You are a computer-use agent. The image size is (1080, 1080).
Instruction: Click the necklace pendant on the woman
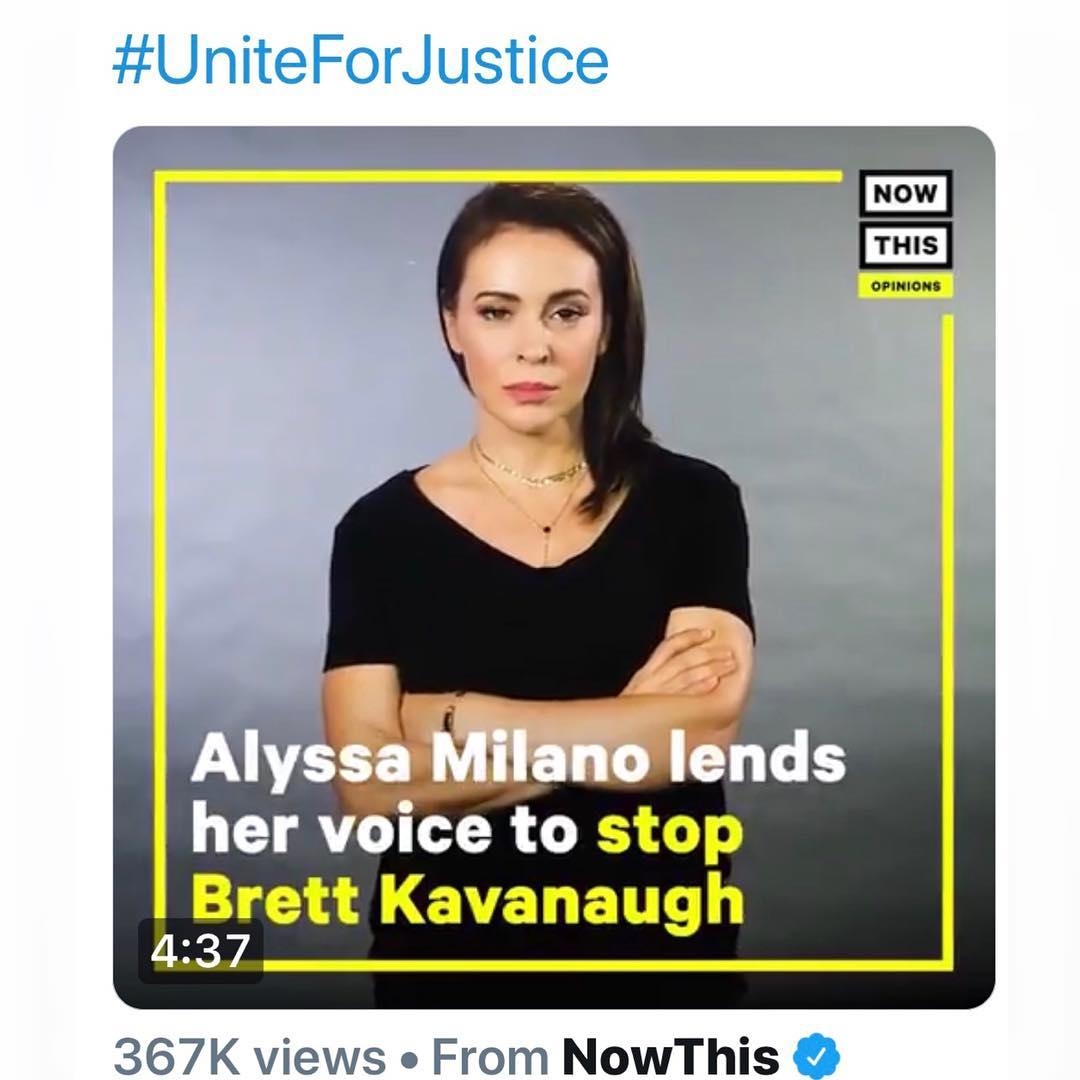click(x=546, y=529)
